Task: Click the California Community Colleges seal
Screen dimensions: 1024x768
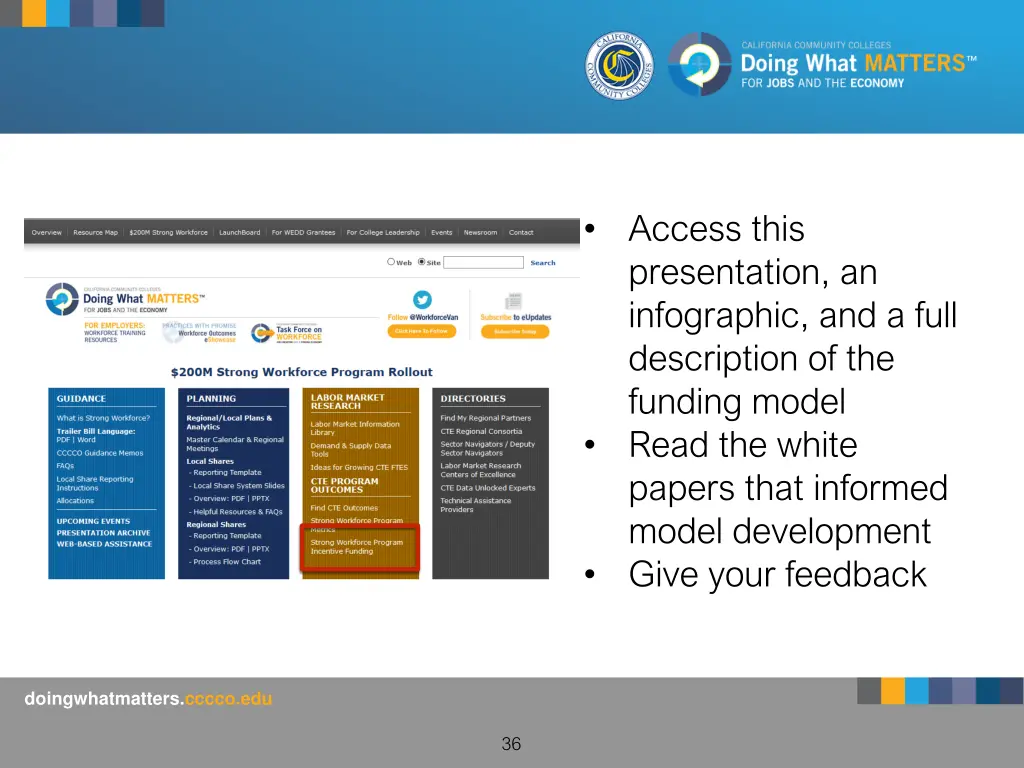Action: 619,65
